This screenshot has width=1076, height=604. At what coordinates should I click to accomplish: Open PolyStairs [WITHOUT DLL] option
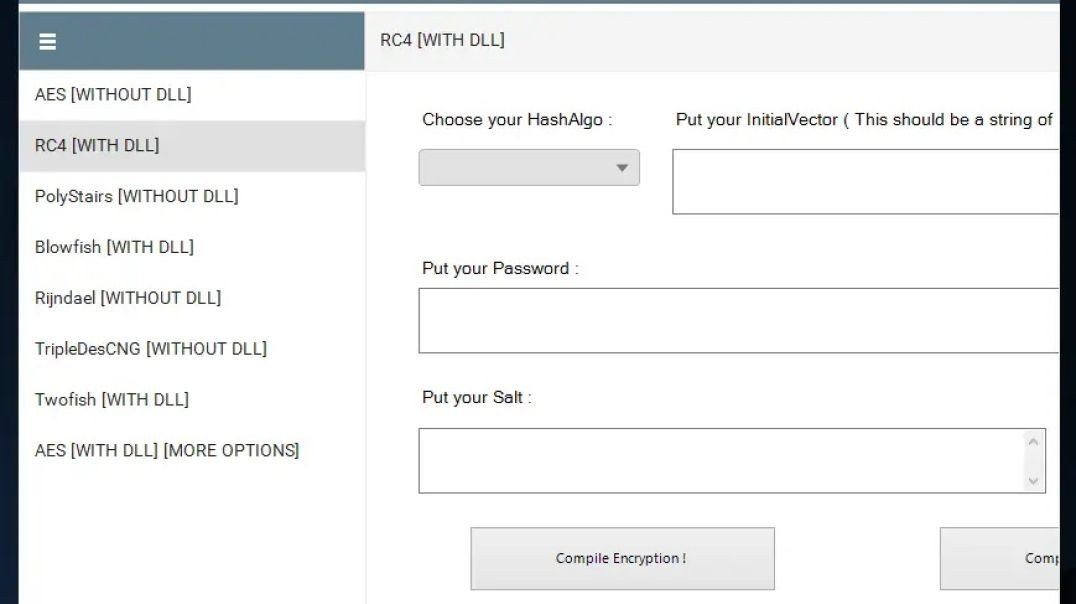[136, 197]
